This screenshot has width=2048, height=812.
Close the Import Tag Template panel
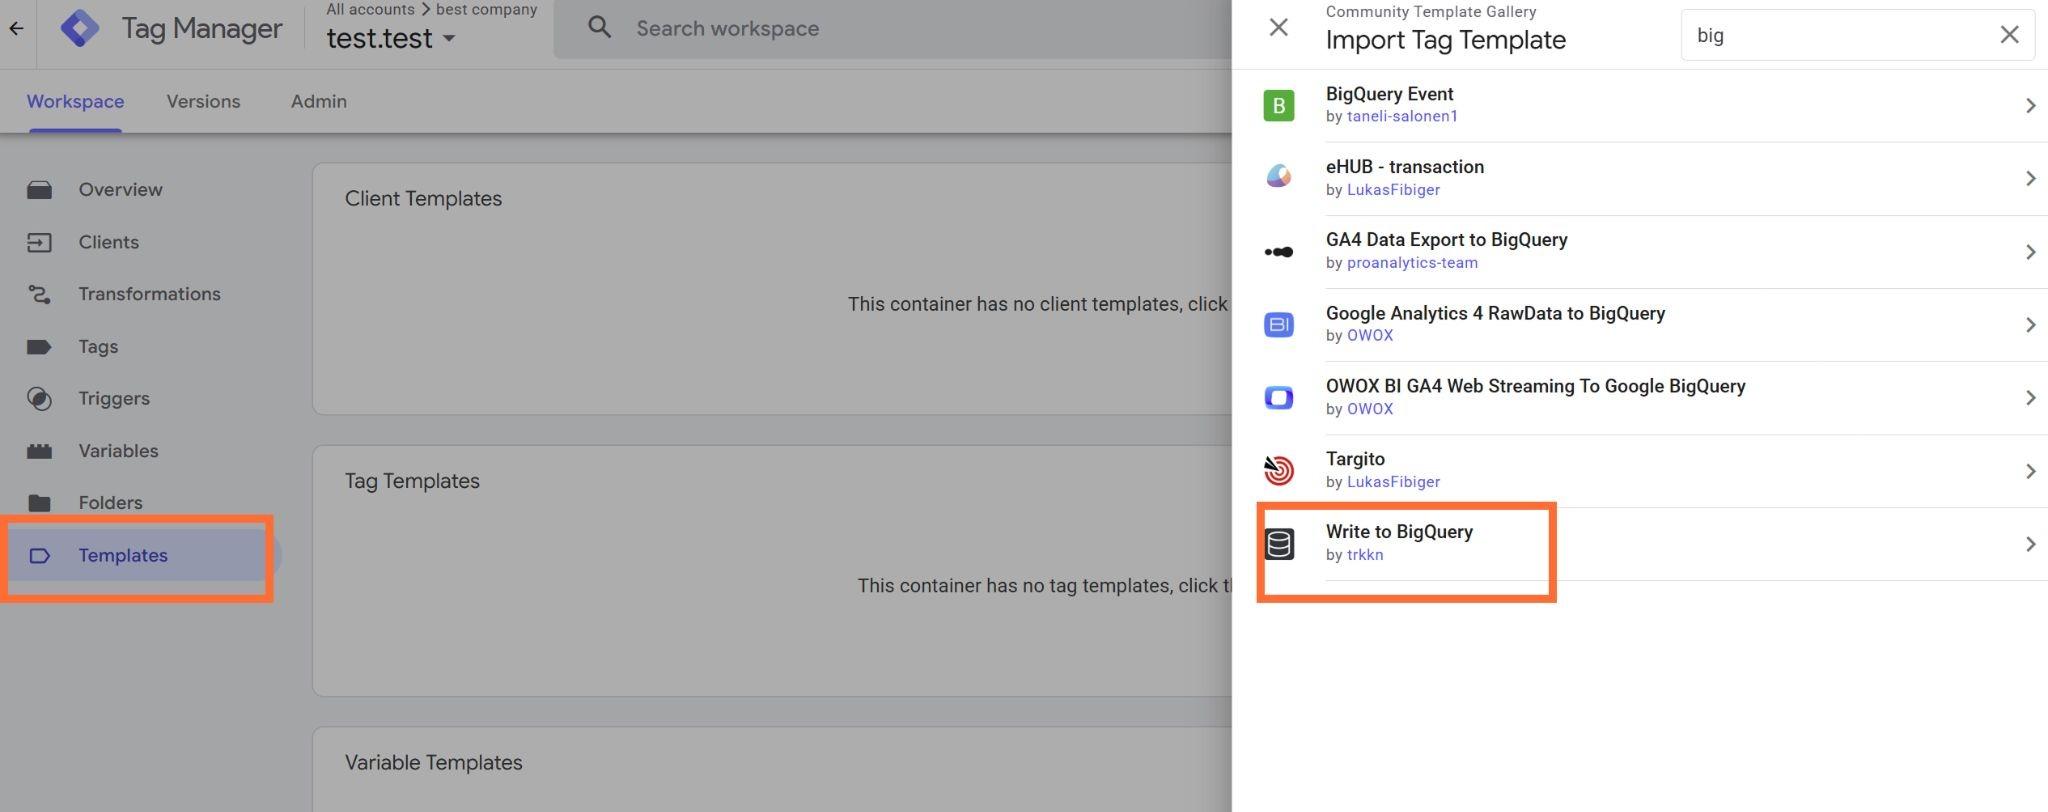point(1278,28)
